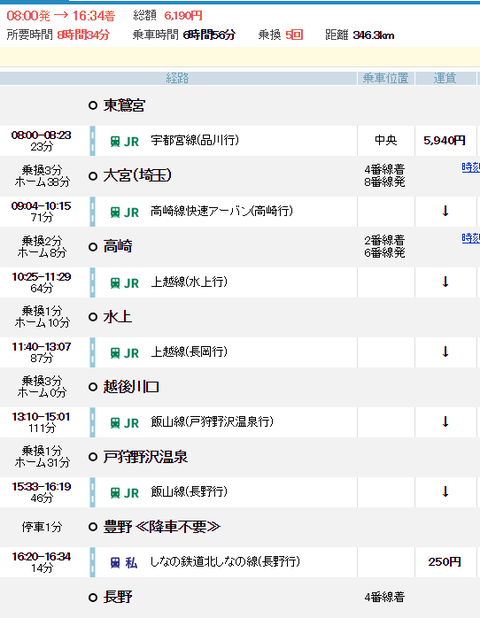Image resolution: width=480 pixels, height=618 pixels.
Task: Click the 乗換3分 ホーム38分 transfer info
Action: tap(42, 176)
